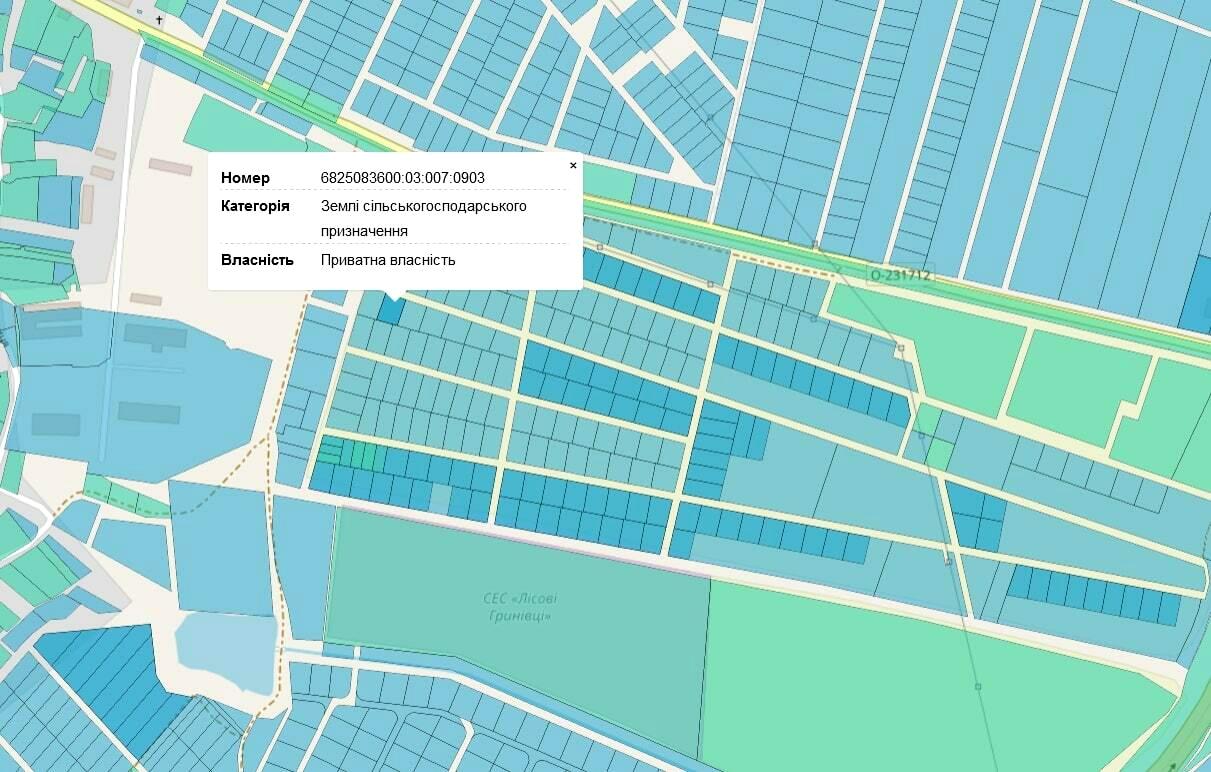The image size is (1211, 772).
Task: Select the small bright green parcel among dark blue plots
Action: coord(368,455)
